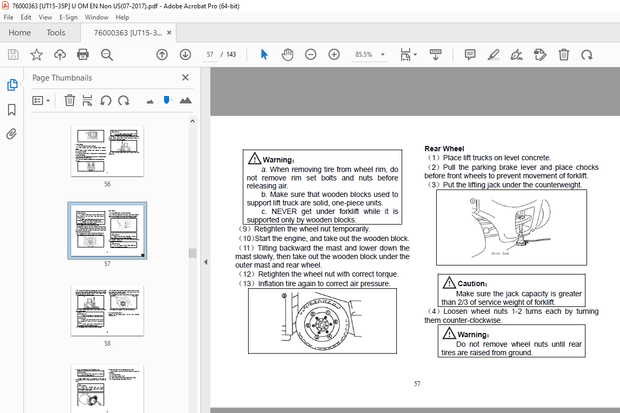Open the E-Sign menu
Screen dimensions: 620x413
pos(68,17)
